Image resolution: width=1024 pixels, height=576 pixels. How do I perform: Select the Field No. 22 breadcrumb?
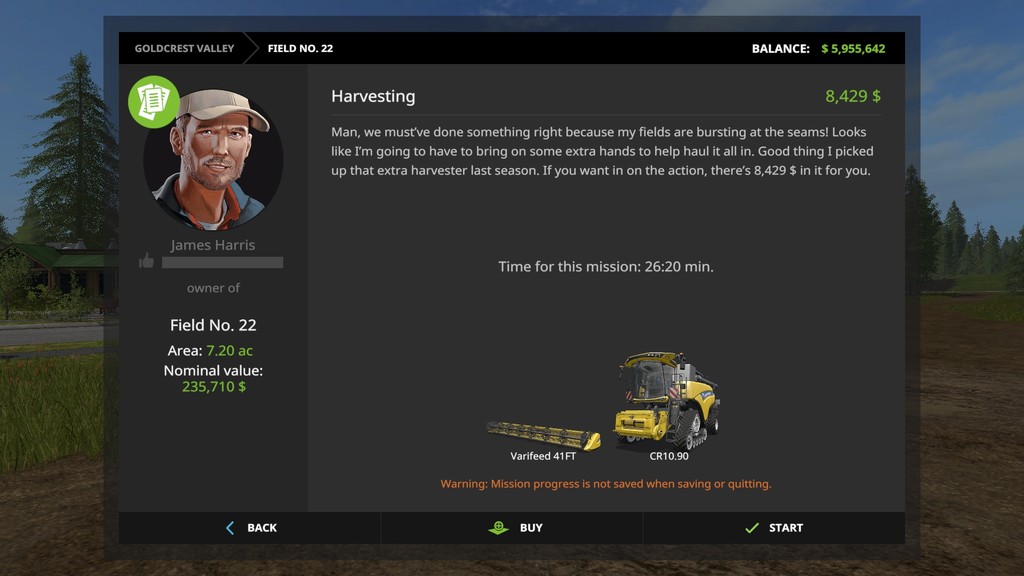pos(300,48)
